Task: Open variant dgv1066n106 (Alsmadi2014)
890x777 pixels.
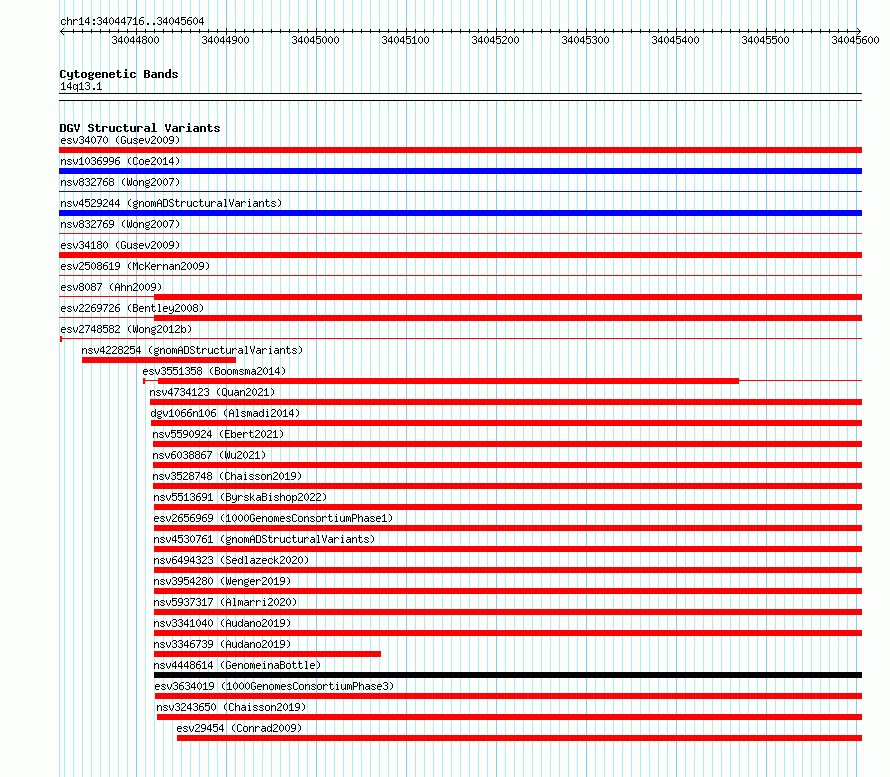Action: 225,413
